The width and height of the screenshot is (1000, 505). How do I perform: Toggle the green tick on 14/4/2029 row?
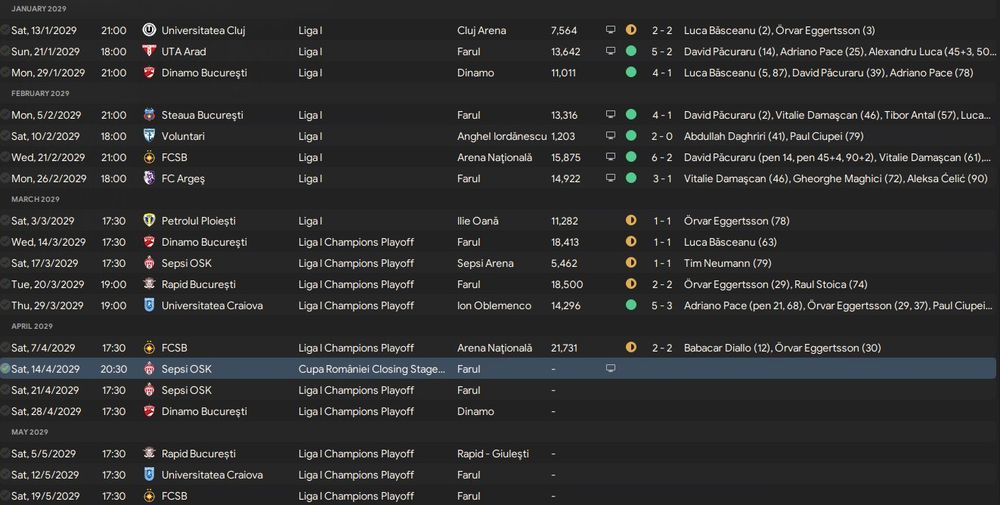point(5,369)
